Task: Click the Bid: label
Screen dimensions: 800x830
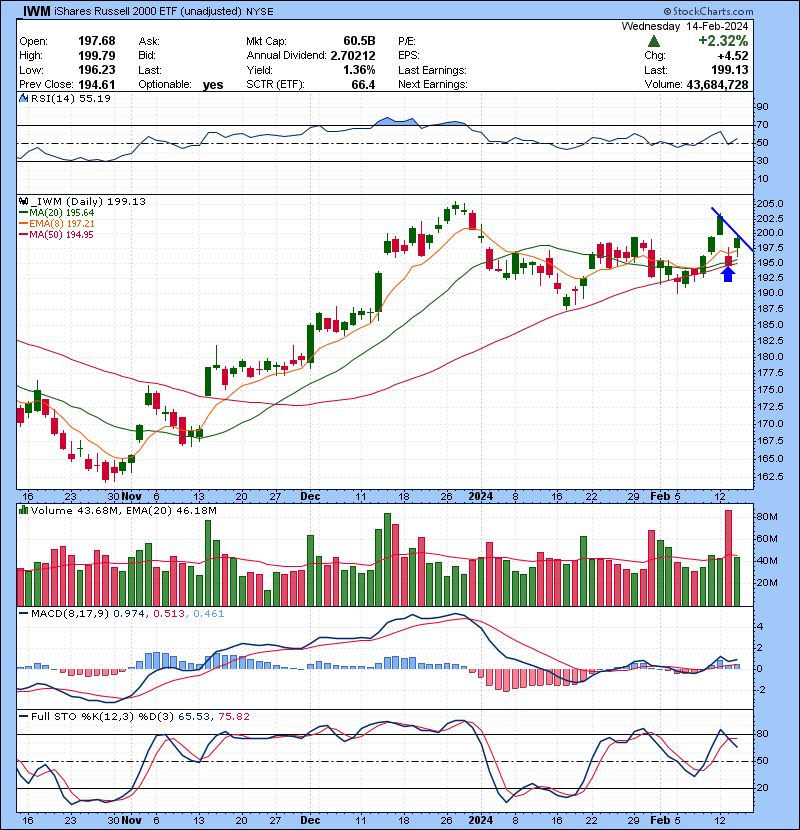Action: coord(148,56)
